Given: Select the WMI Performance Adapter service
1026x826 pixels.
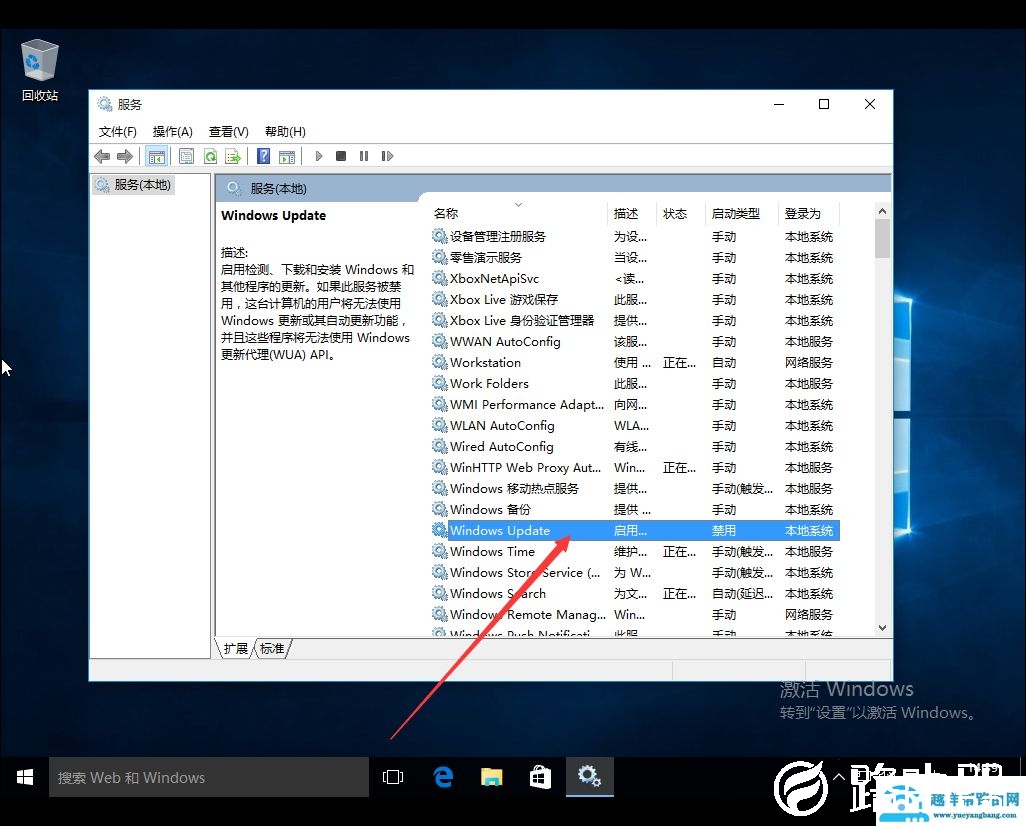Looking at the screenshot, I should [x=635, y=404].
